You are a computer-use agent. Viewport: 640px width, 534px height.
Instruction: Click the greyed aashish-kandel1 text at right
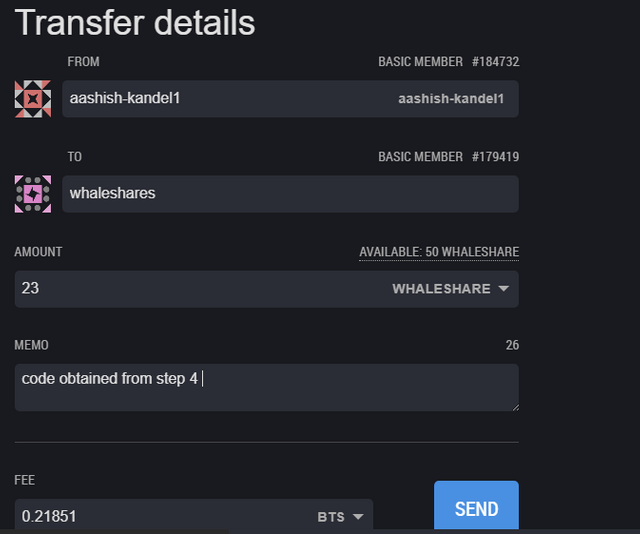point(451,99)
